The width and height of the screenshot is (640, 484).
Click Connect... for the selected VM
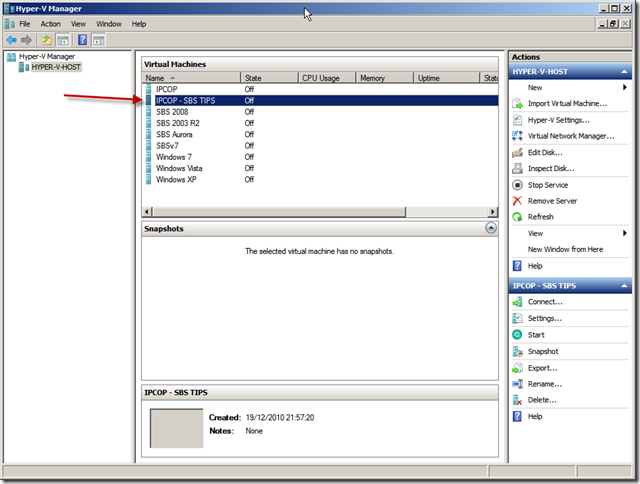coord(545,301)
